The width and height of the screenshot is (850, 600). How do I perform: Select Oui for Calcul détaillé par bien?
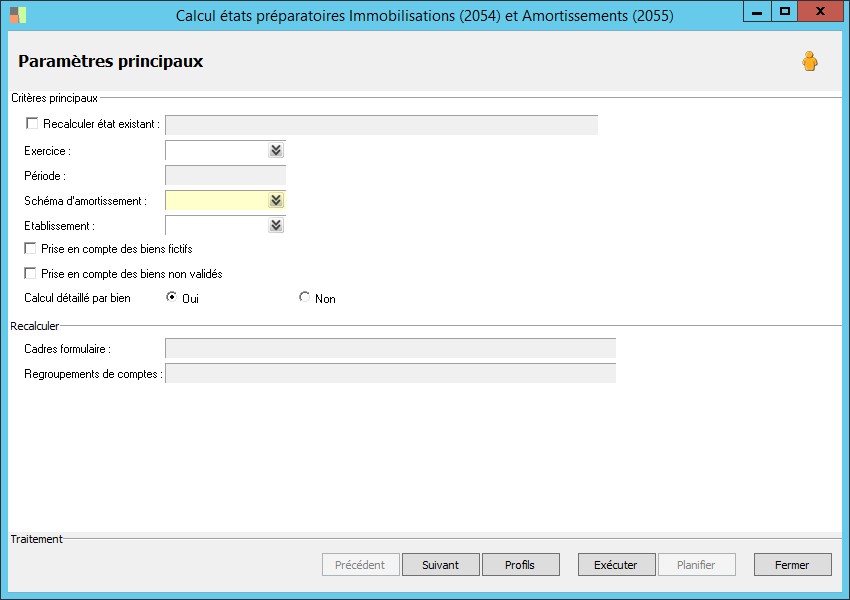coord(171,297)
